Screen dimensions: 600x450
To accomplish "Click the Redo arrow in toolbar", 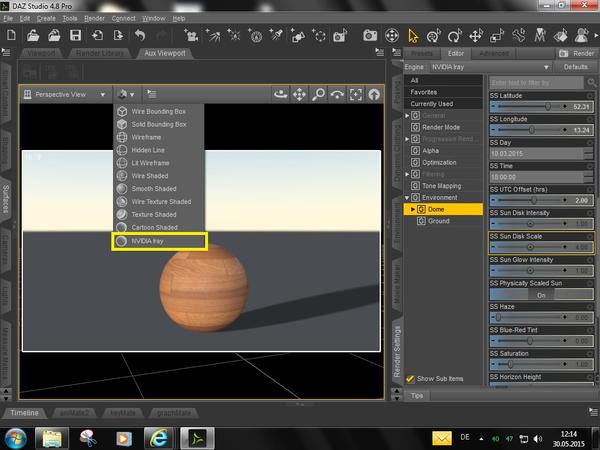I will tap(161, 36).
